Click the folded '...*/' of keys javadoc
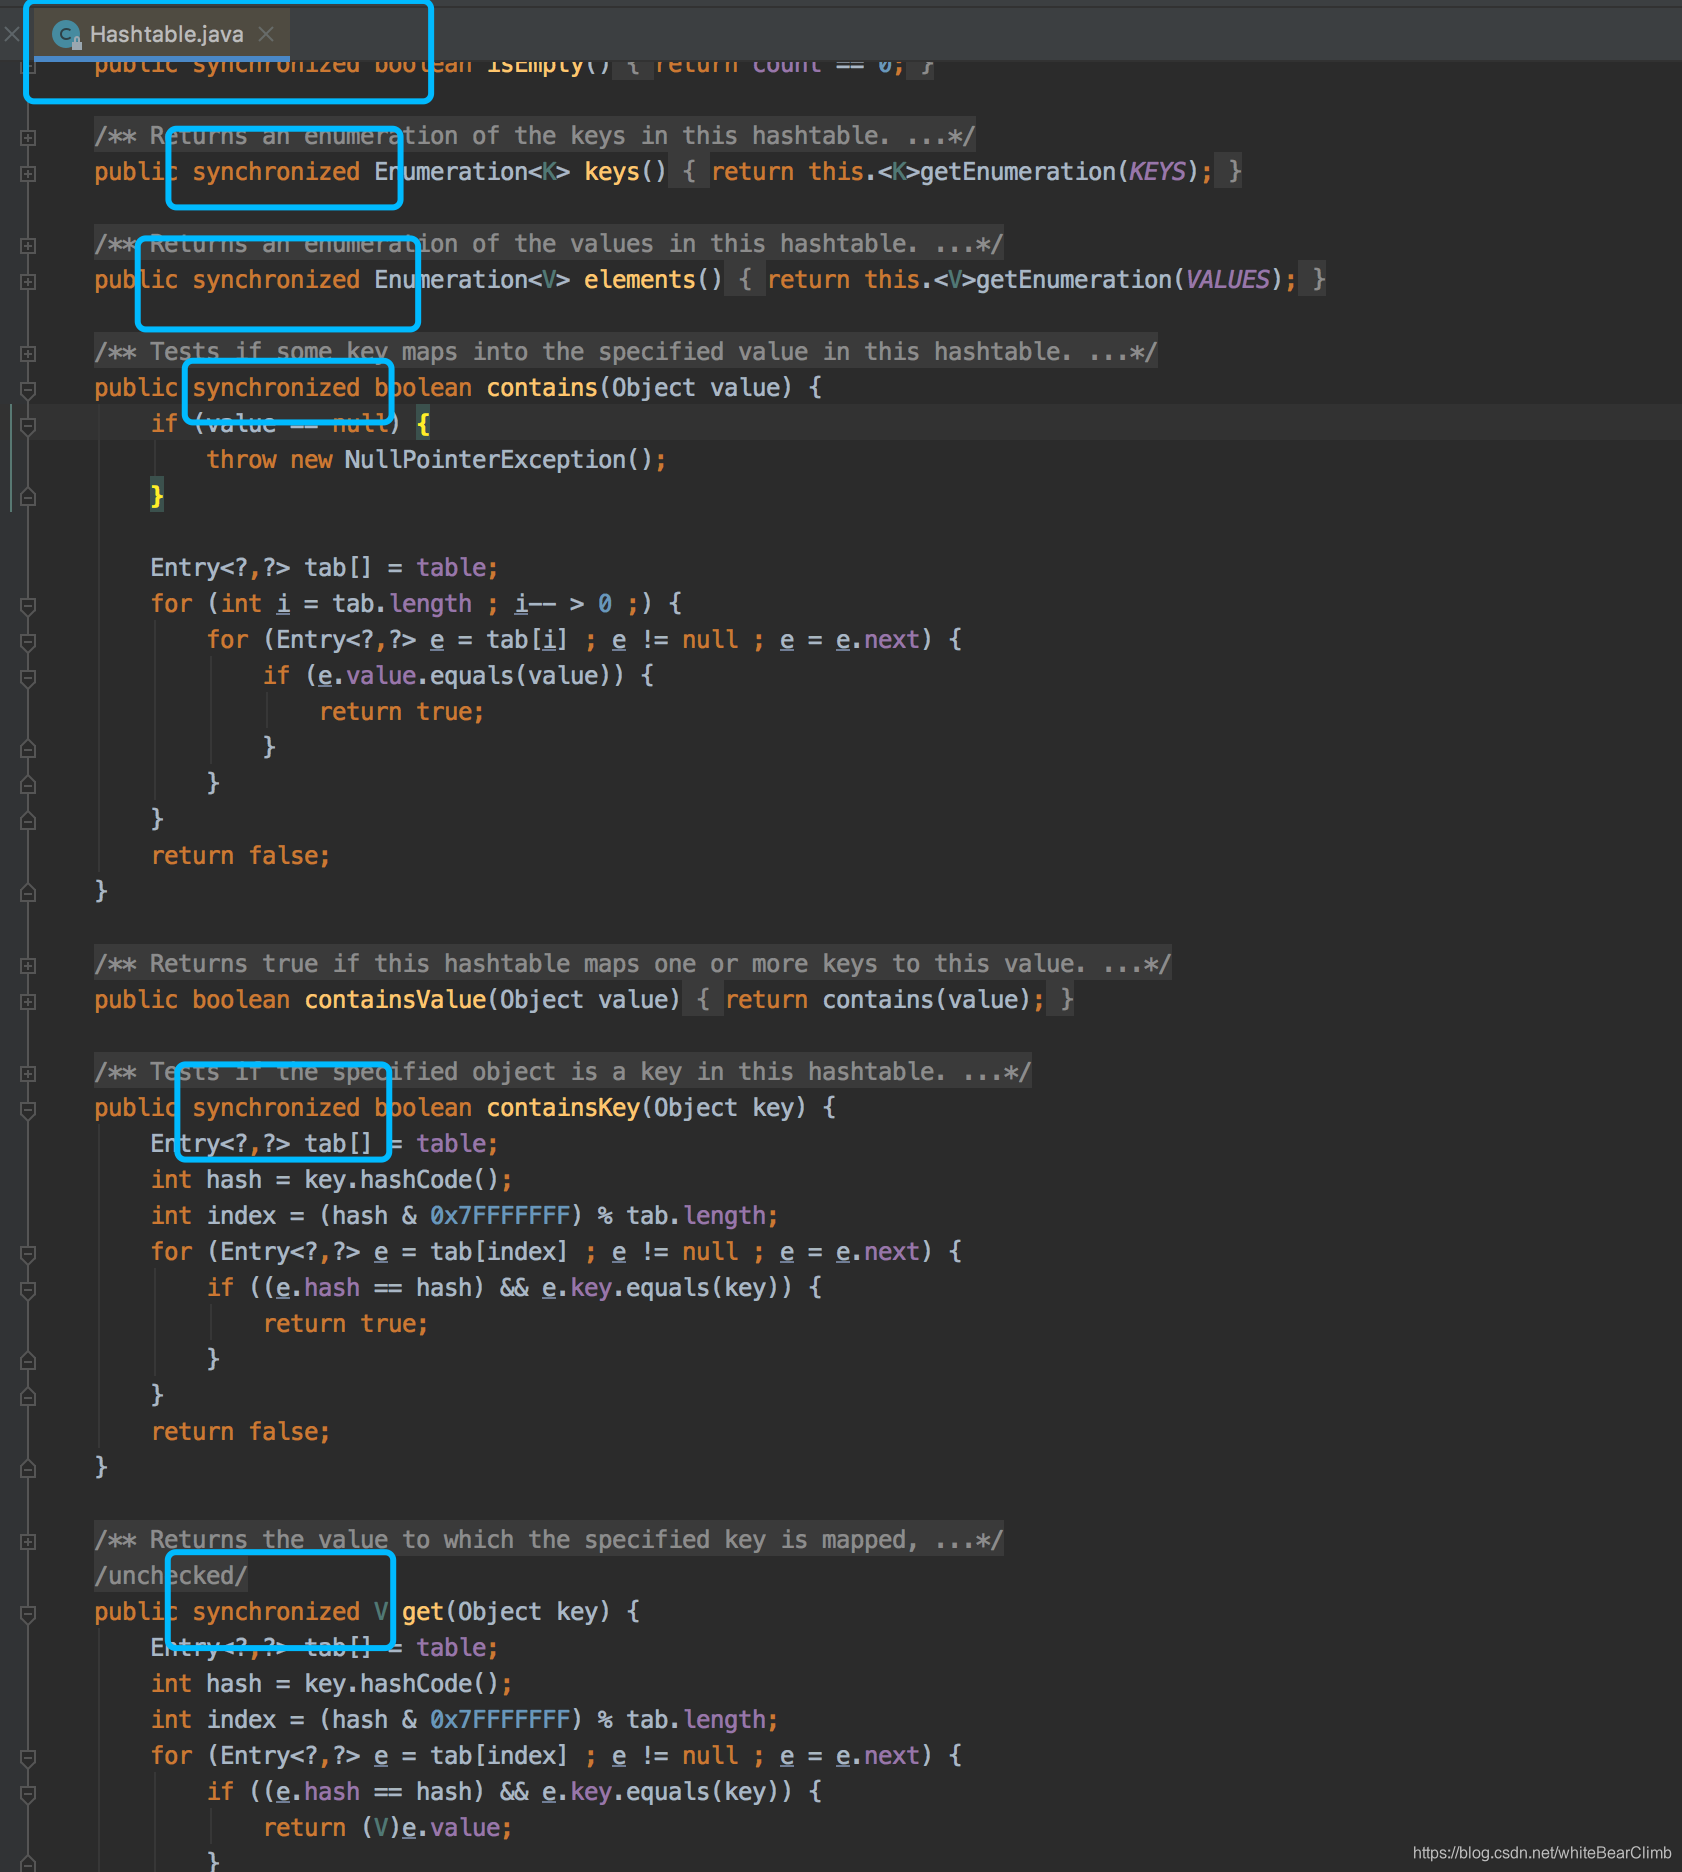This screenshot has width=1682, height=1872. pyautogui.click(x=941, y=136)
